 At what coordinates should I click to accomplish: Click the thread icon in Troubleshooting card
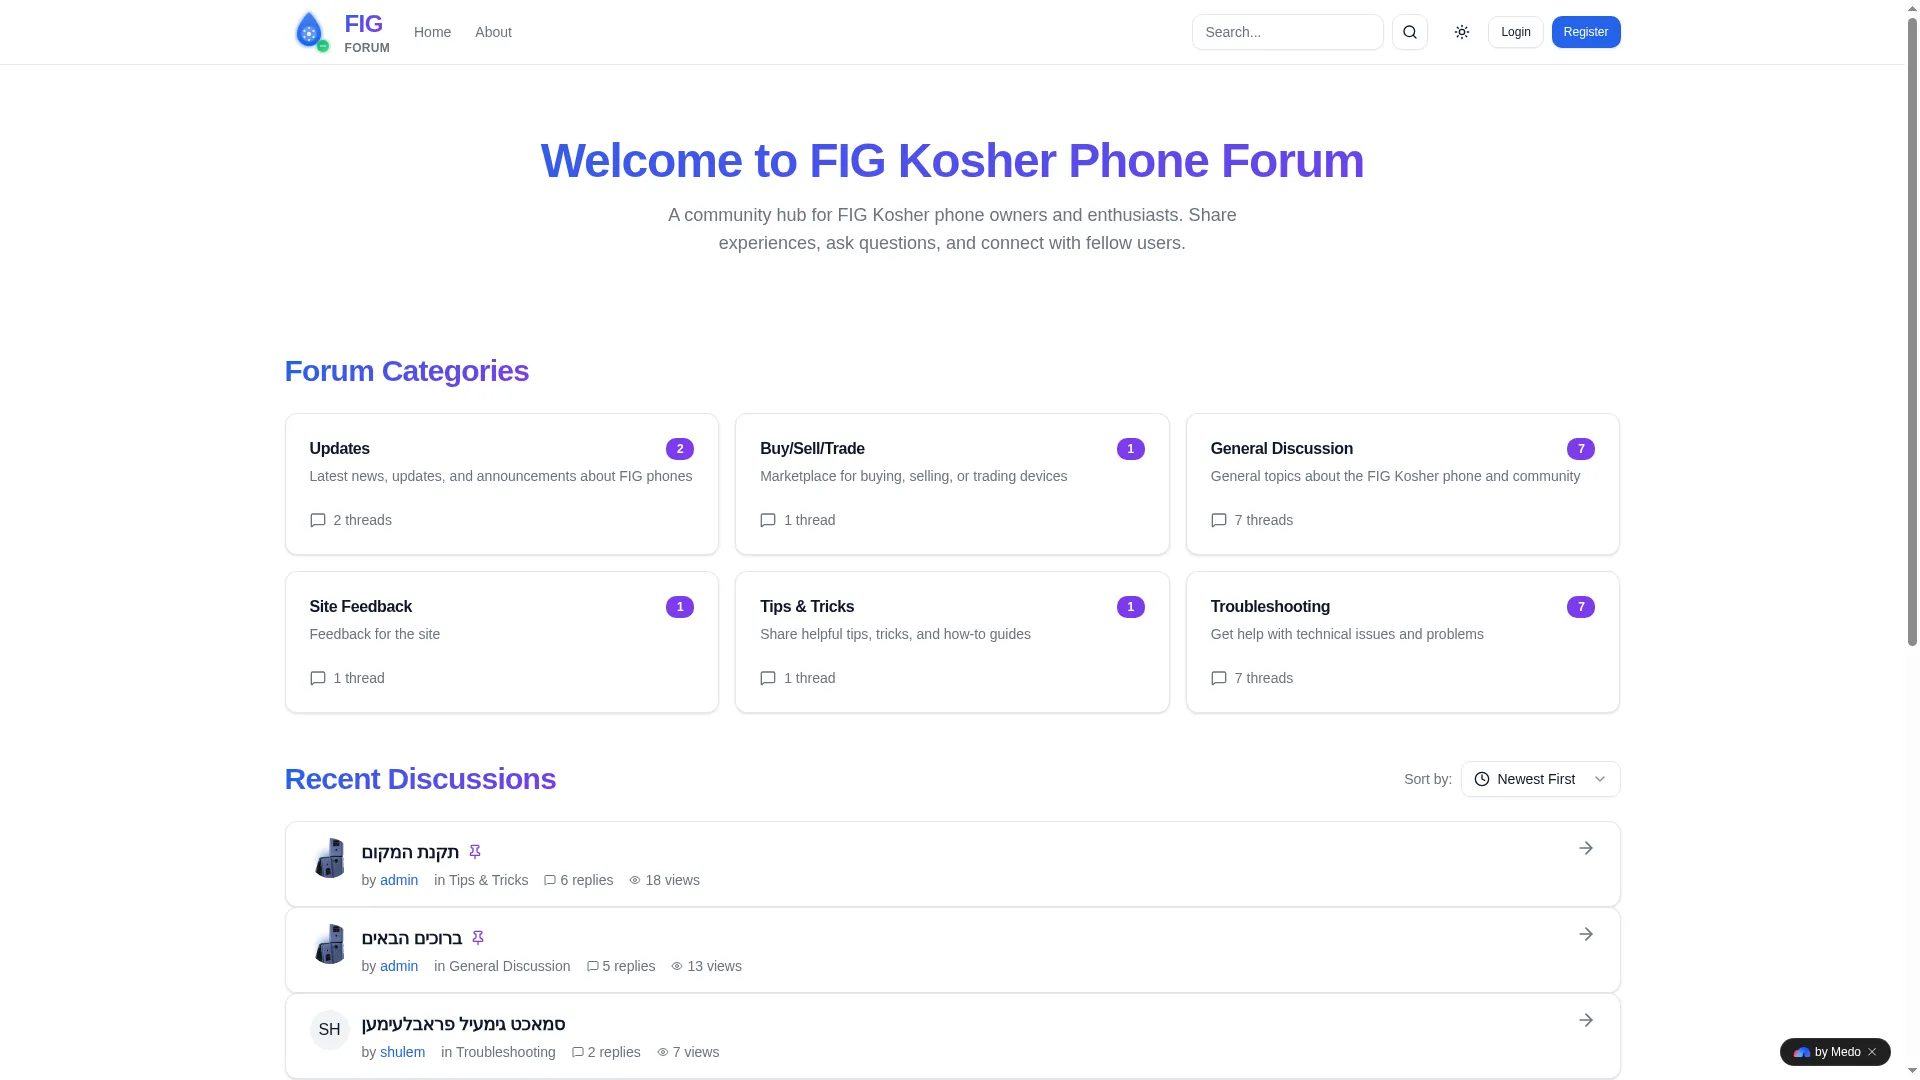click(1219, 678)
